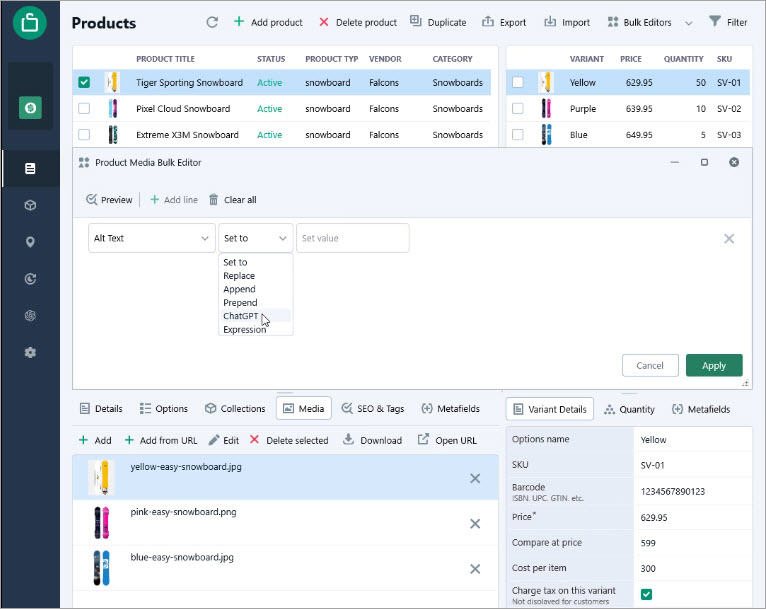
Task: Check the Purple variant checkbox
Action: pyautogui.click(x=518, y=108)
